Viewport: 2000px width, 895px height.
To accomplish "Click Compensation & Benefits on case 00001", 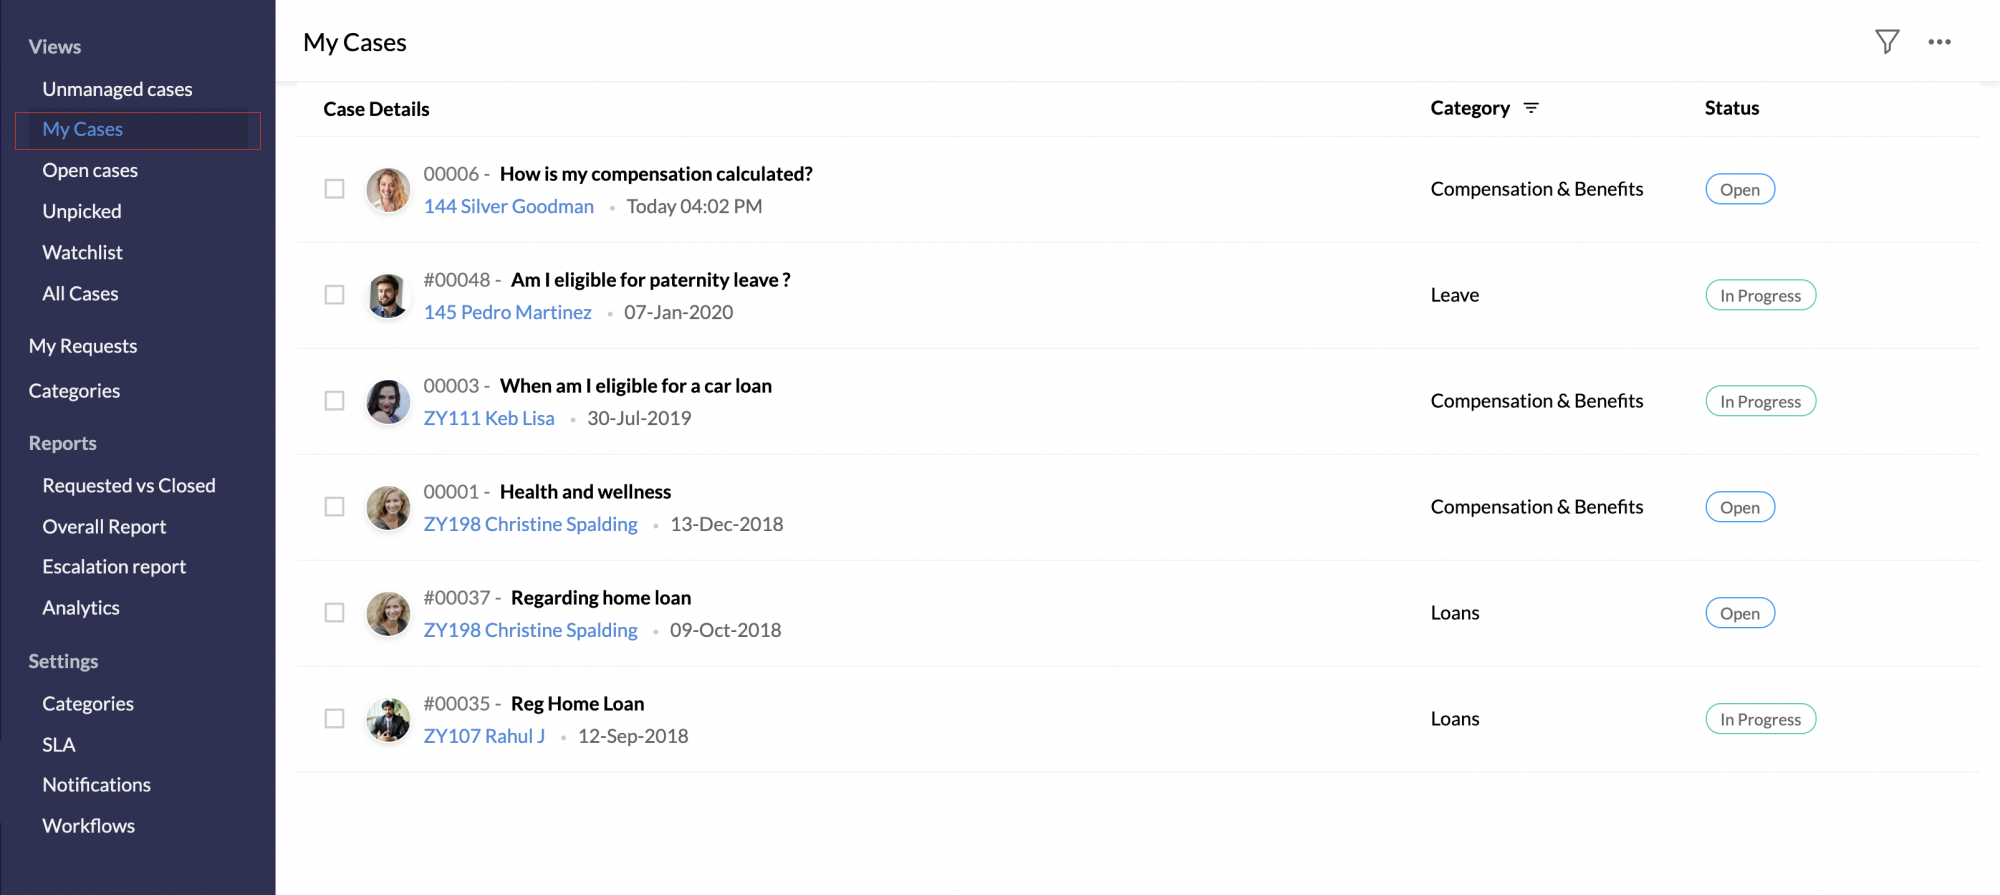I will coord(1536,507).
